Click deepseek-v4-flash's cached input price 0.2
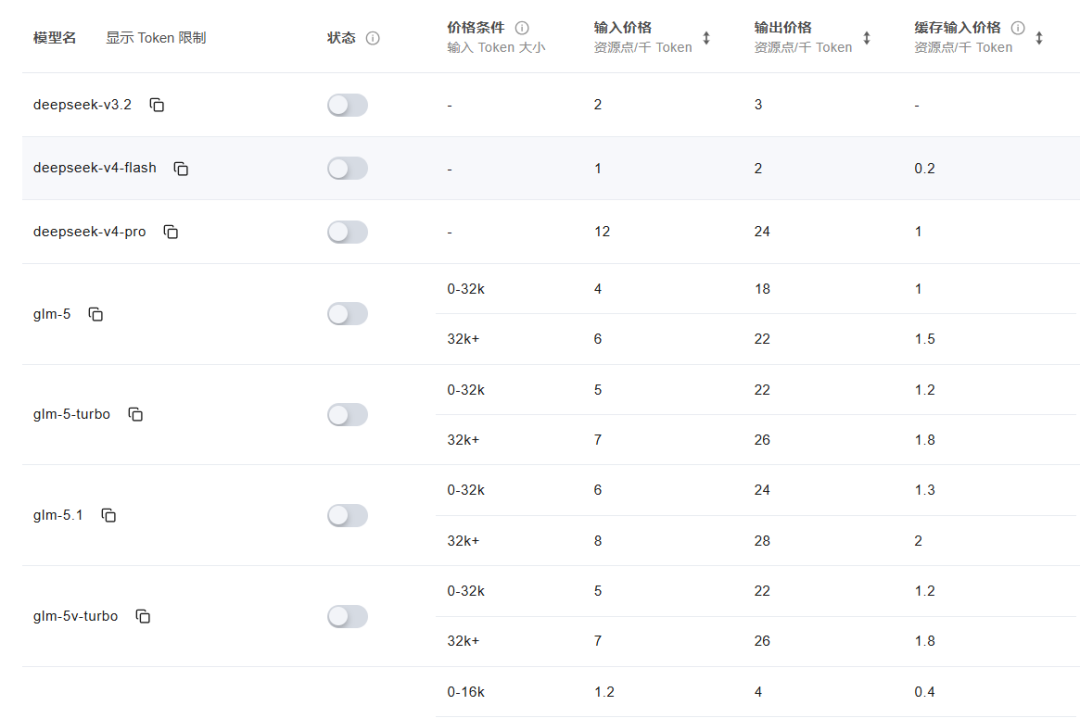The width and height of the screenshot is (1080, 718). click(x=924, y=168)
